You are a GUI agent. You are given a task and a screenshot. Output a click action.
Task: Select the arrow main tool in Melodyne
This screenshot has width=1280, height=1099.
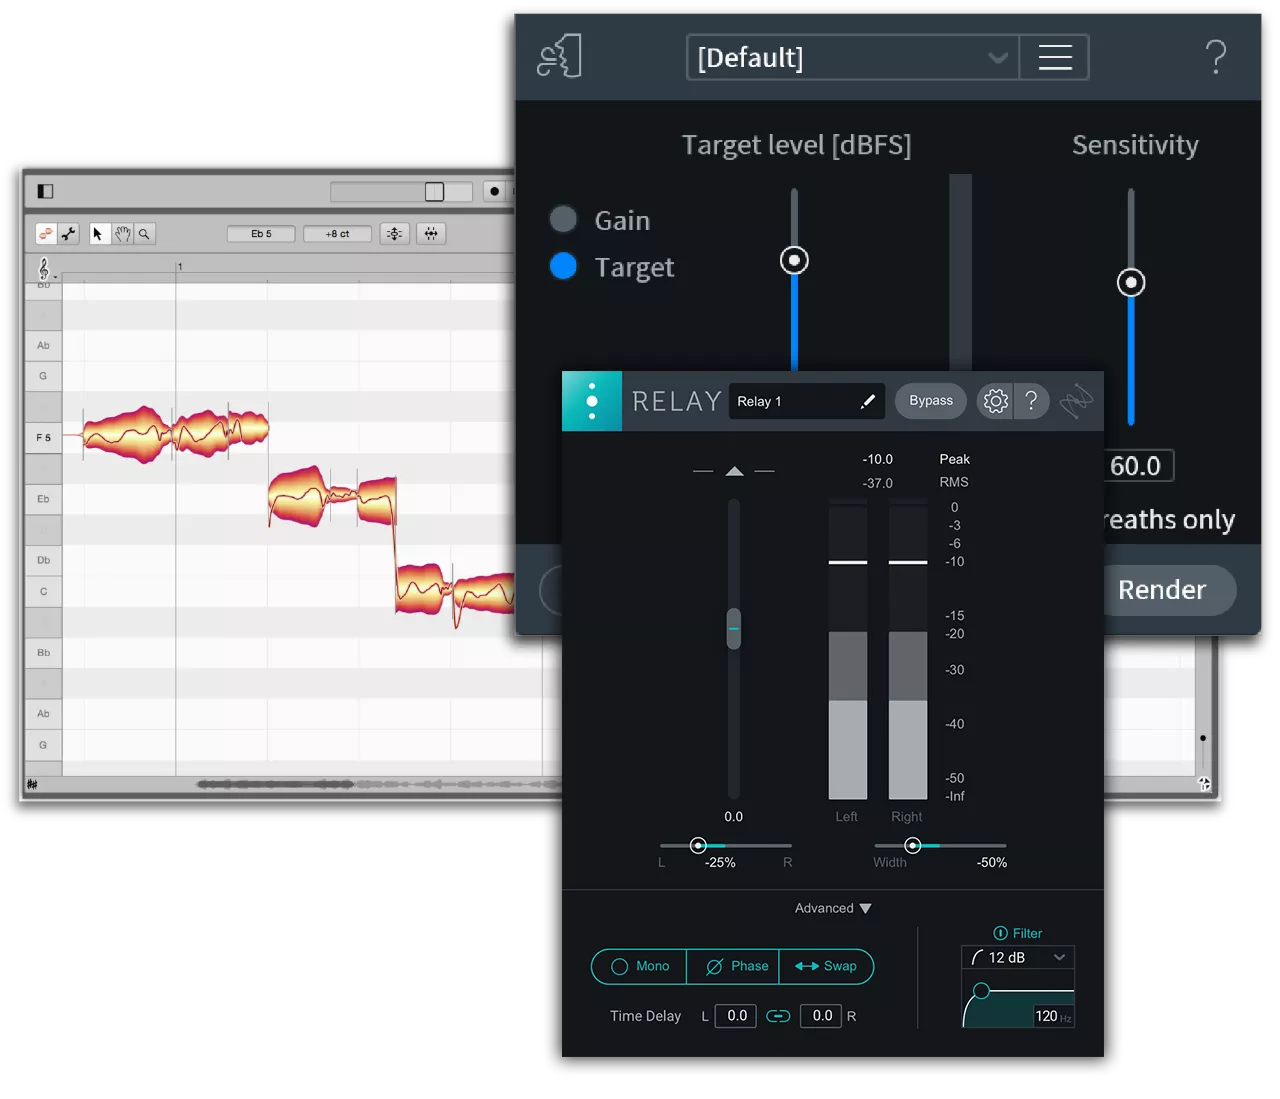pos(98,234)
